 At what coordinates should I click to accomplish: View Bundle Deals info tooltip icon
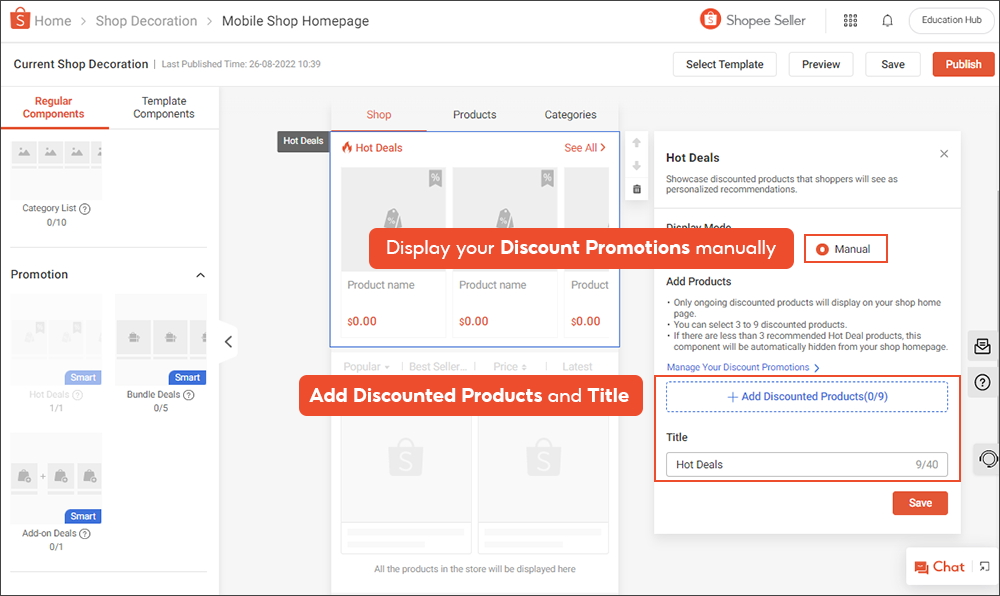(188, 394)
